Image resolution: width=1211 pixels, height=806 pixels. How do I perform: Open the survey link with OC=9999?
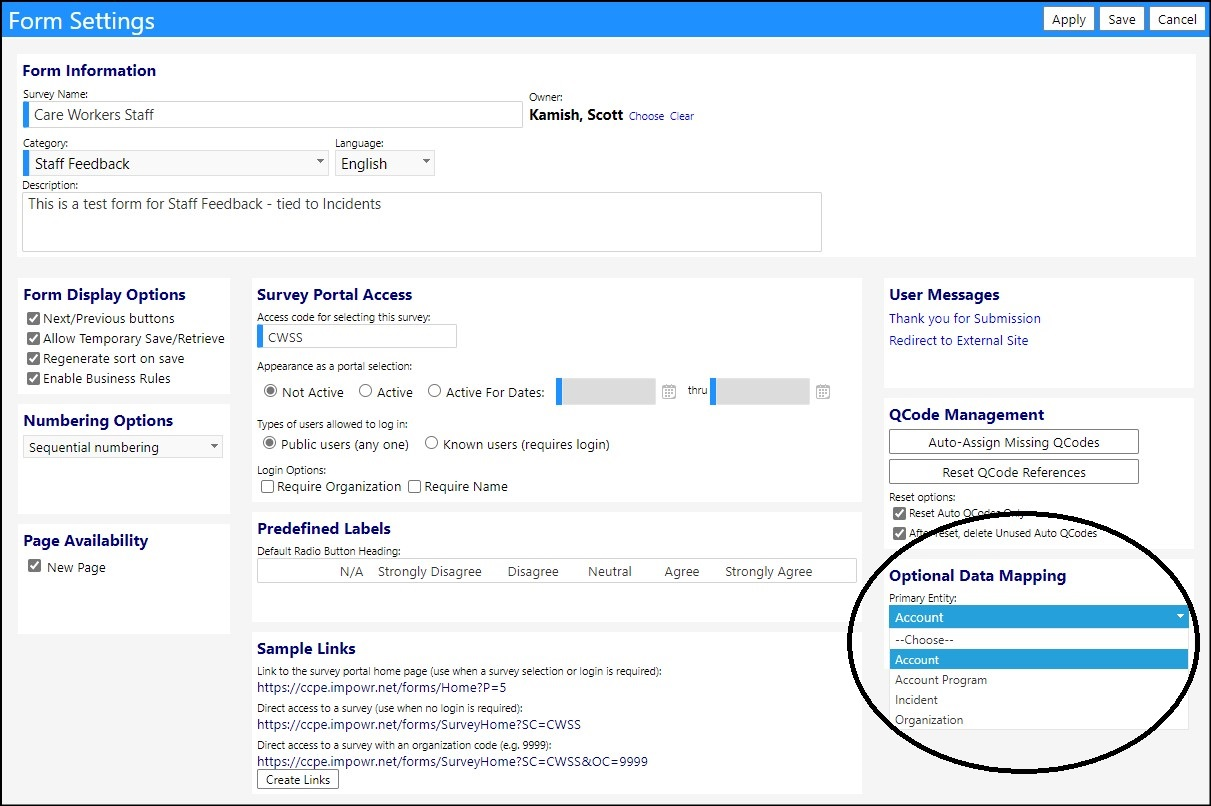point(452,761)
